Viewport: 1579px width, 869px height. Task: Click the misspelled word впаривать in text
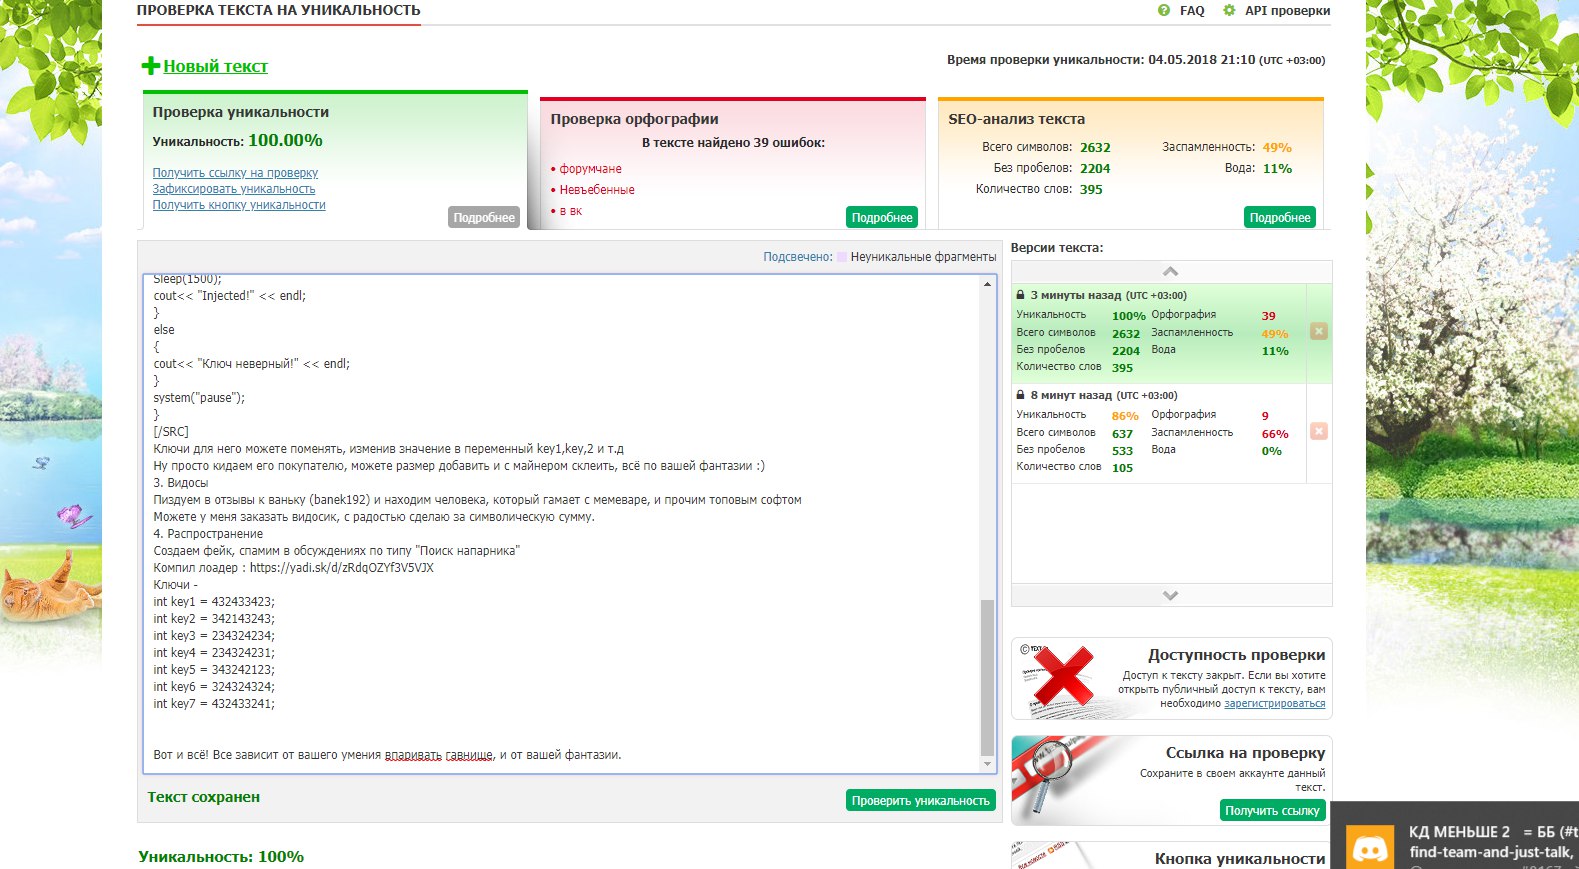(x=413, y=755)
